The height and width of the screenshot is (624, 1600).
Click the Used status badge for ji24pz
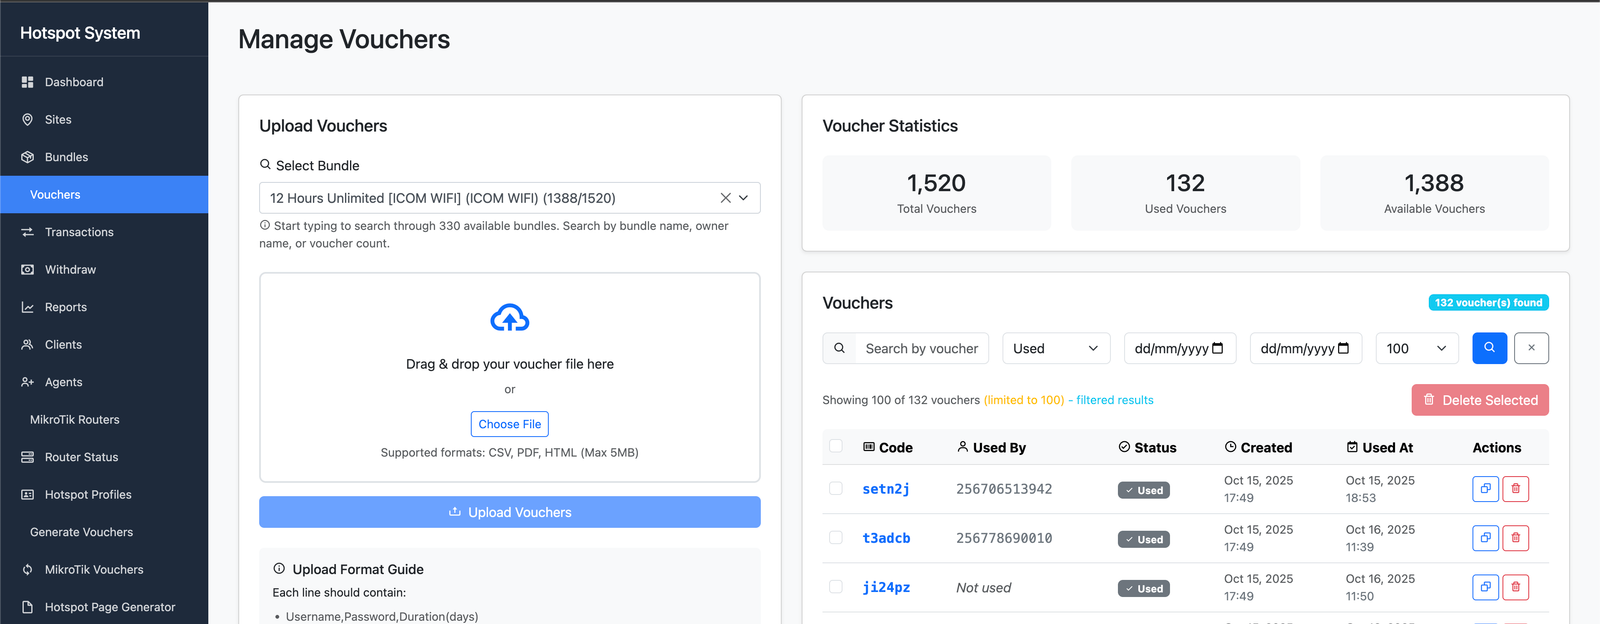(1144, 588)
